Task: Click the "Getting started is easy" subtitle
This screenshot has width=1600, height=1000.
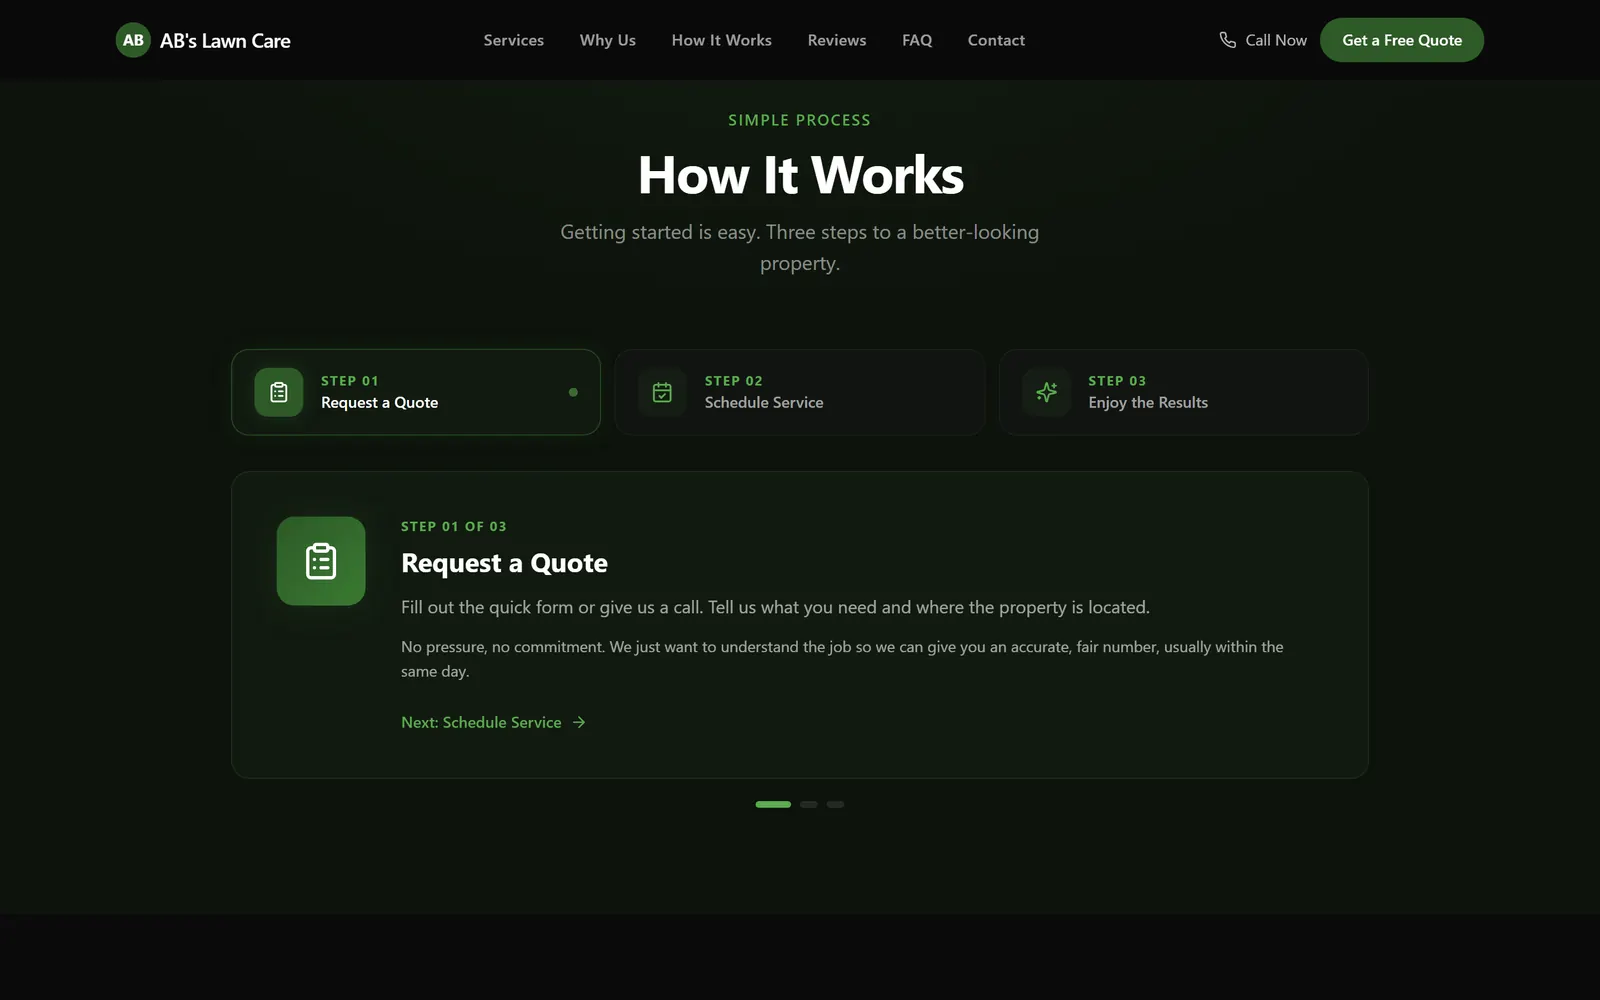Action: pyautogui.click(x=800, y=247)
